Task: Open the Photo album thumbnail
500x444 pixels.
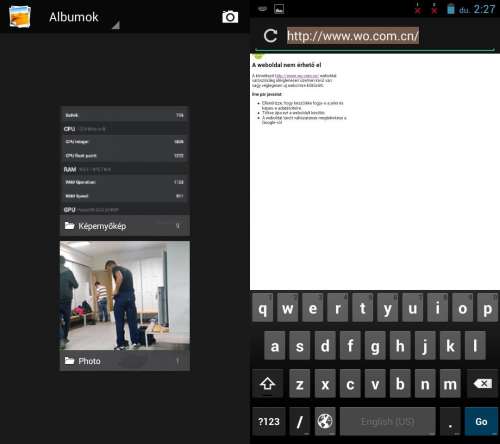Action: [125, 296]
